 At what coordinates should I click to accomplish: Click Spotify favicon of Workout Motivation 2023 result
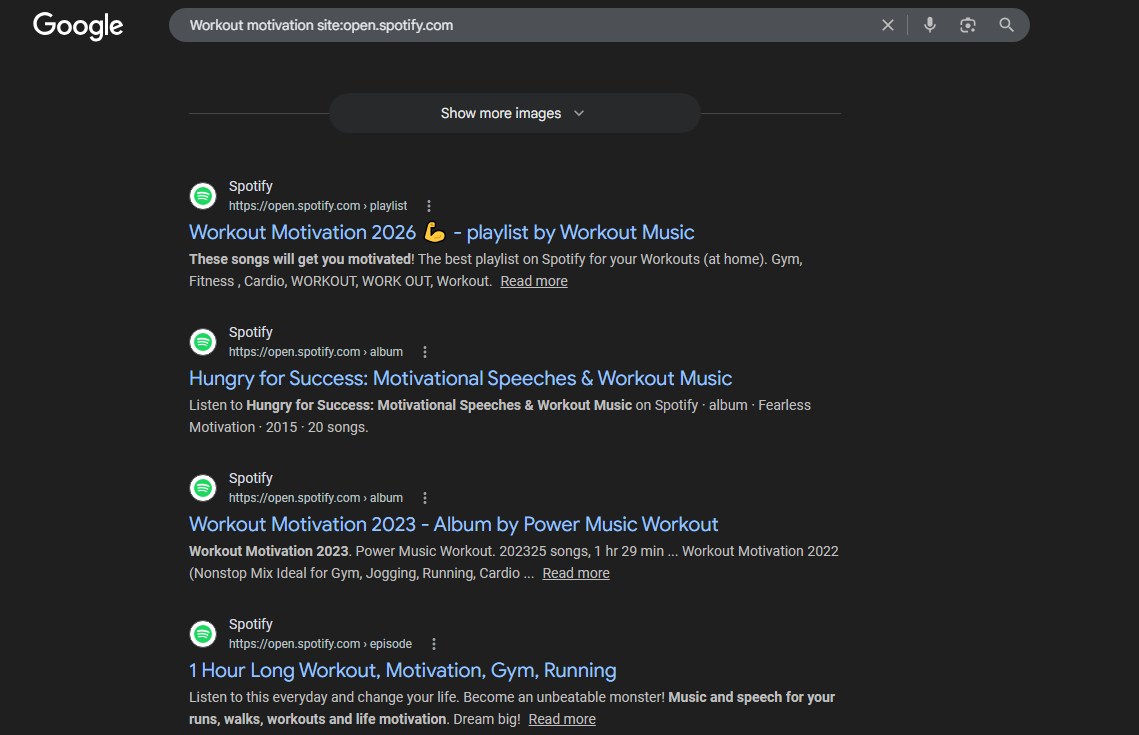pyautogui.click(x=203, y=488)
